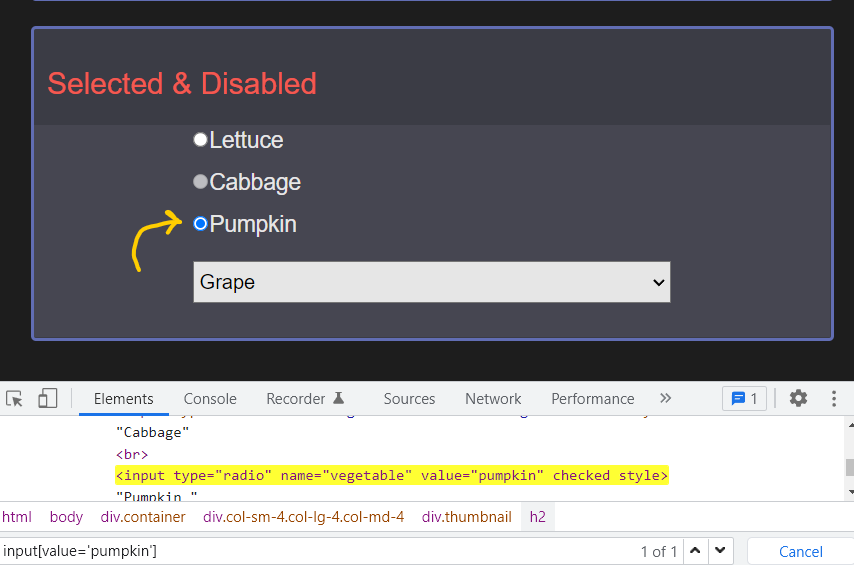Go to next search result arrow
854x565 pixels.
(720, 551)
